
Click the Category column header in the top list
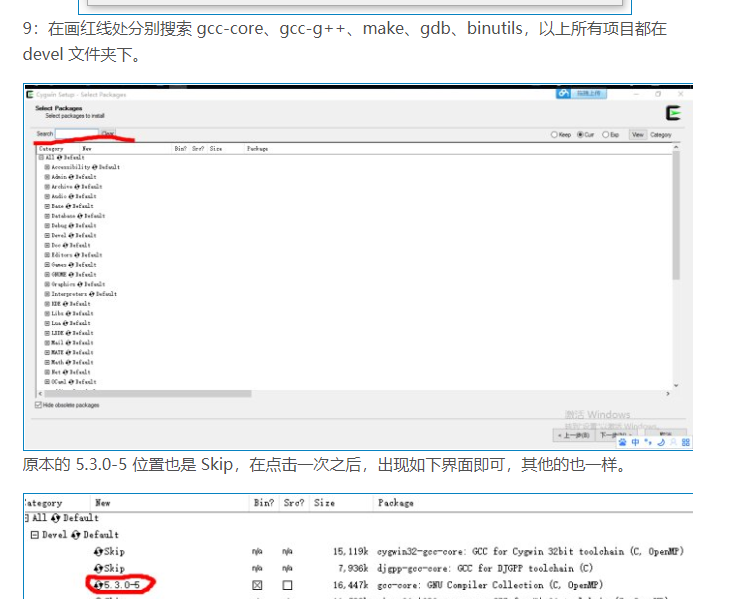point(51,149)
